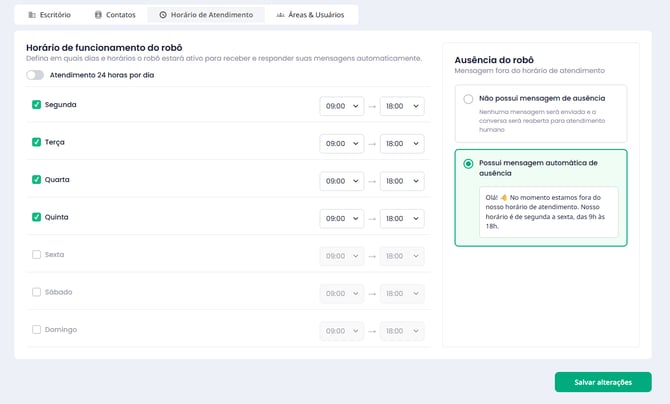670x404 pixels.
Task: Open Terça end time dropdown
Action: (402, 144)
